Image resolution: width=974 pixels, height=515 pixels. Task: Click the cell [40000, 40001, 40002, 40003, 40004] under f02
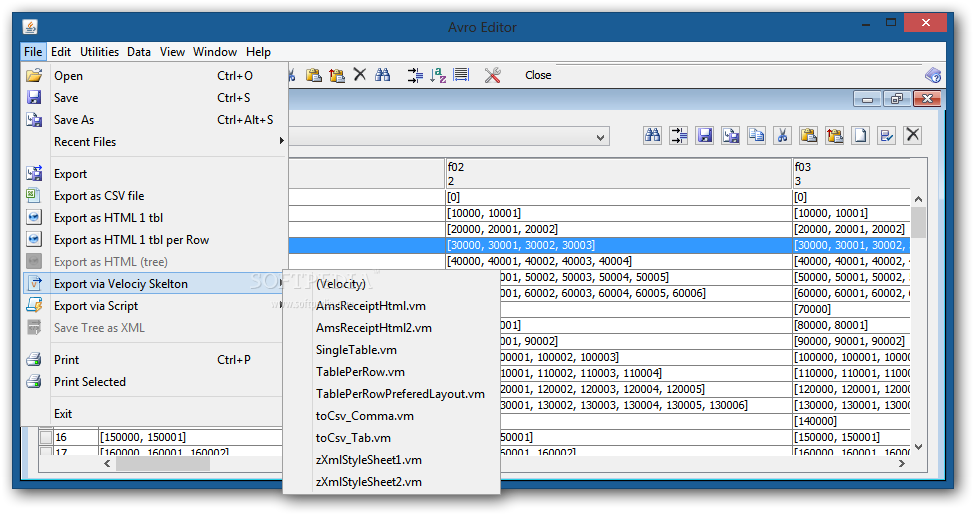(619, 261)
